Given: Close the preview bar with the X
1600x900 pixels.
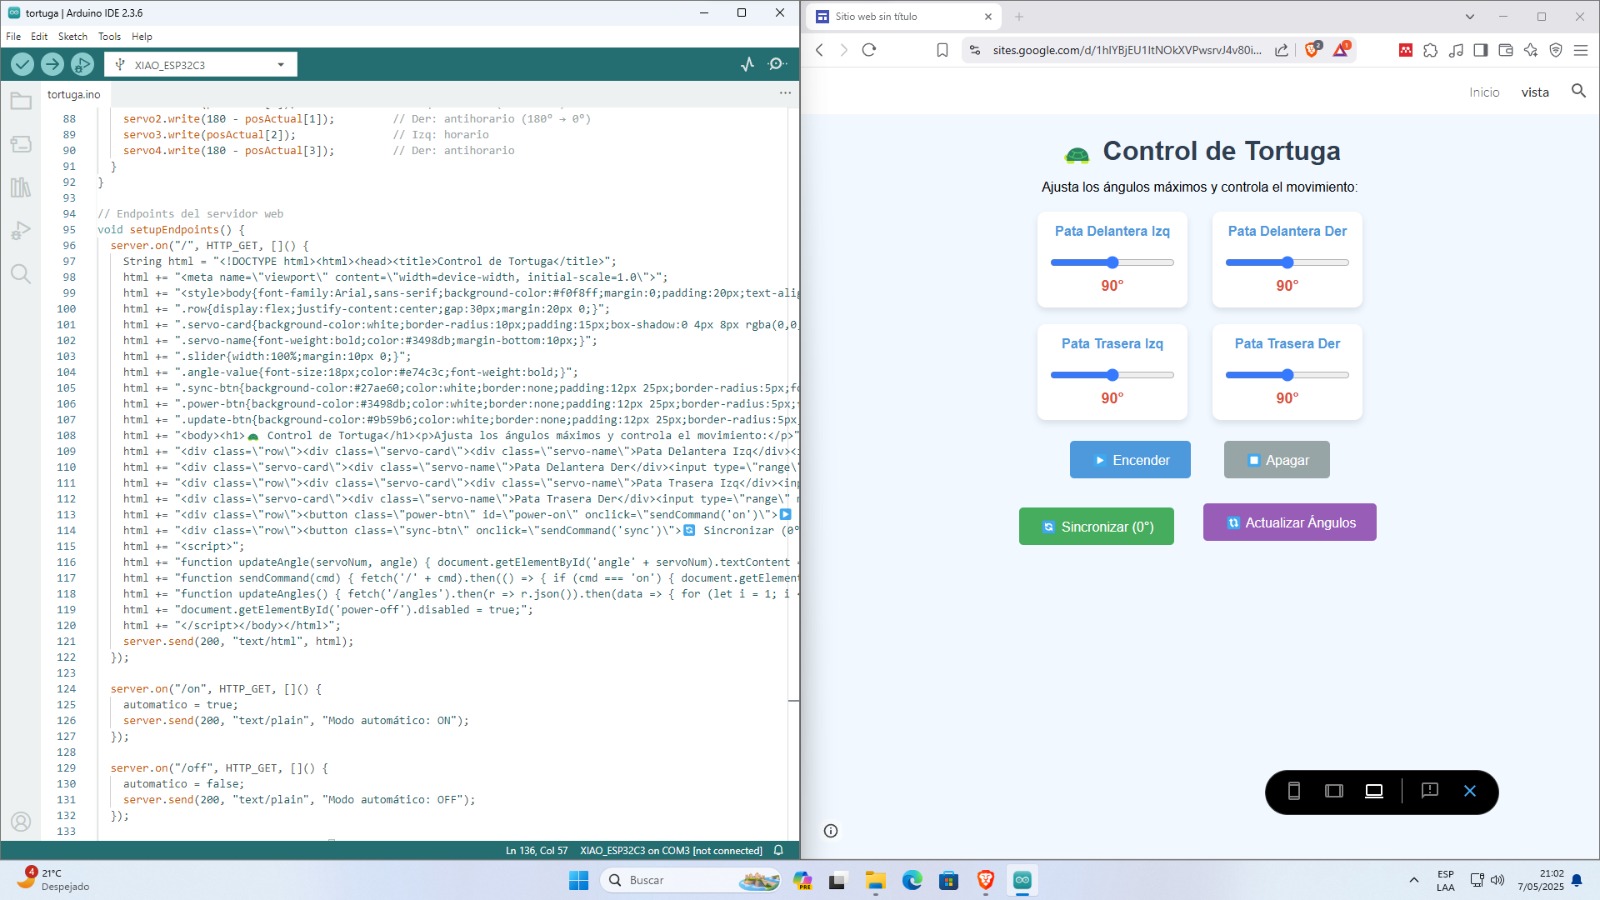Looking at the screenshot, I should click(x=1470, y=791).
